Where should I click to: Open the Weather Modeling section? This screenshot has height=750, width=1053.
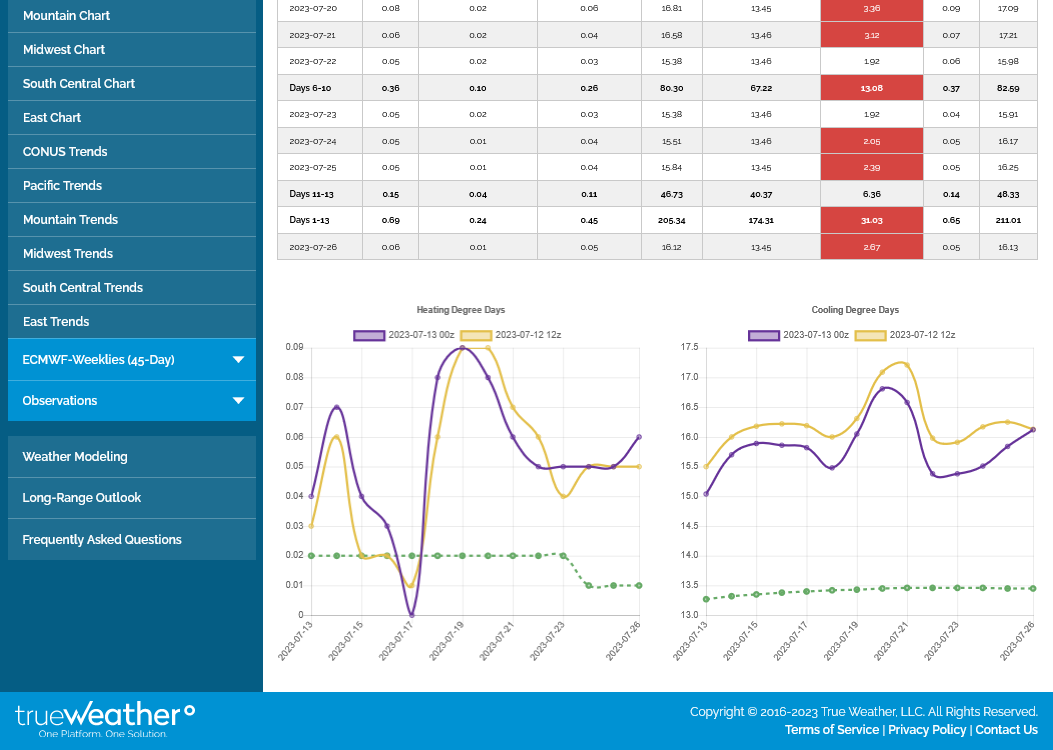point(75,457)
